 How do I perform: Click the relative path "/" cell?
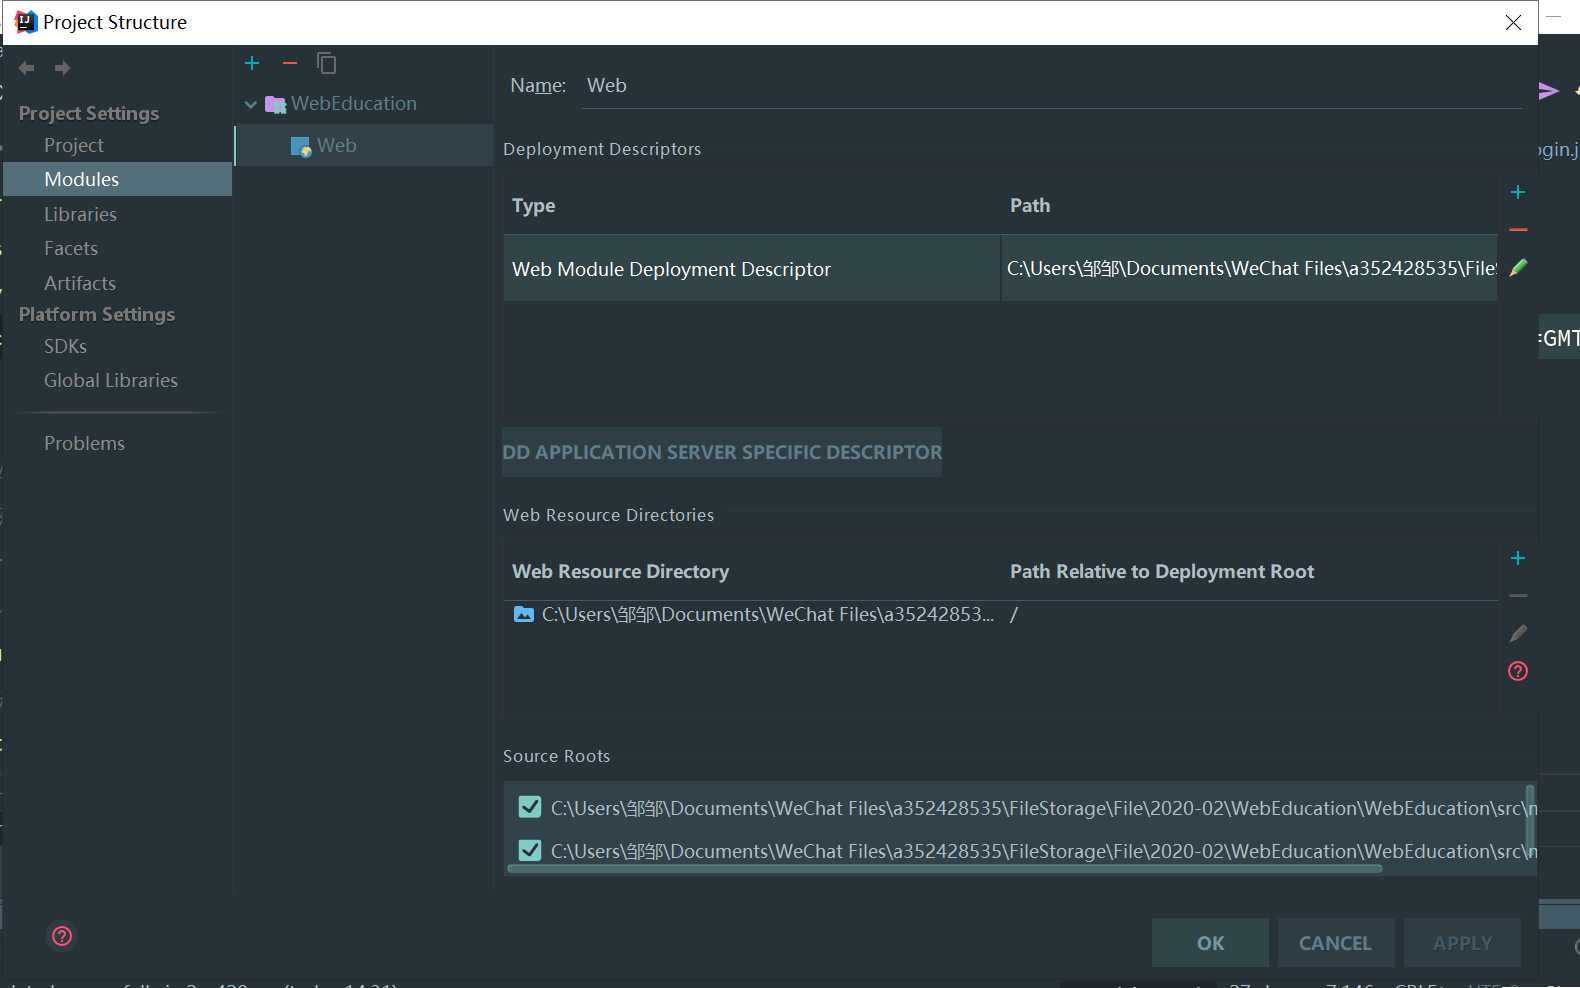[1014, 615]
